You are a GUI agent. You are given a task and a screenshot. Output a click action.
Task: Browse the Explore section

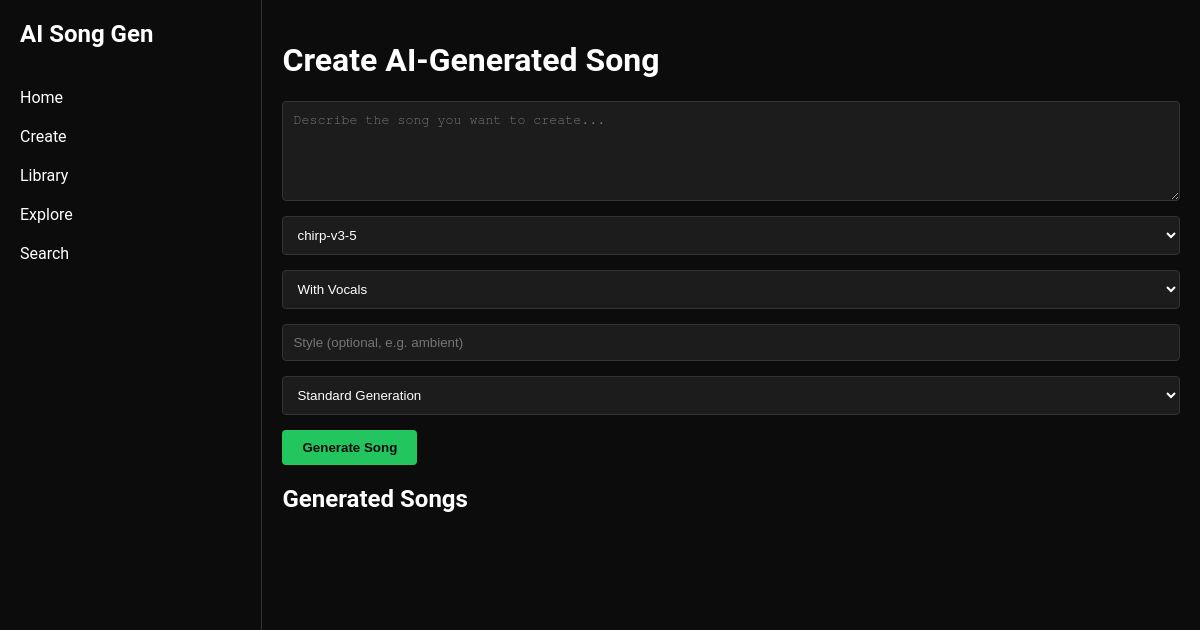46,214
